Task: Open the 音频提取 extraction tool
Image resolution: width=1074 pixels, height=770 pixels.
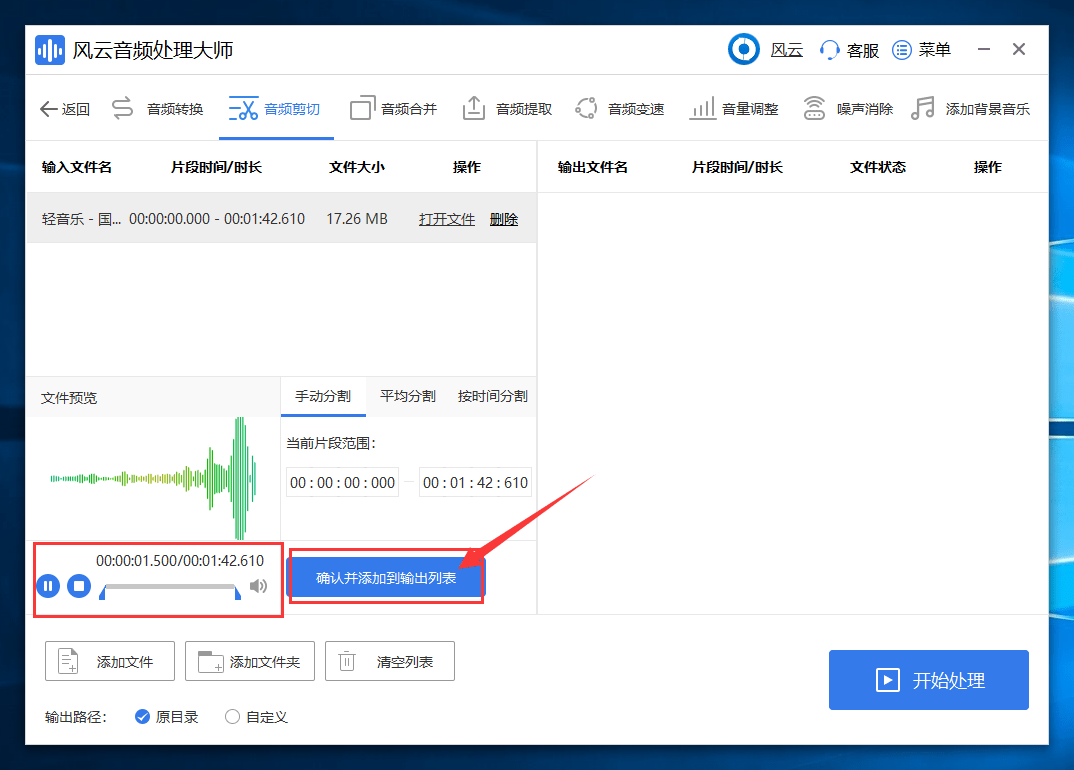Action: pos(507,109)
